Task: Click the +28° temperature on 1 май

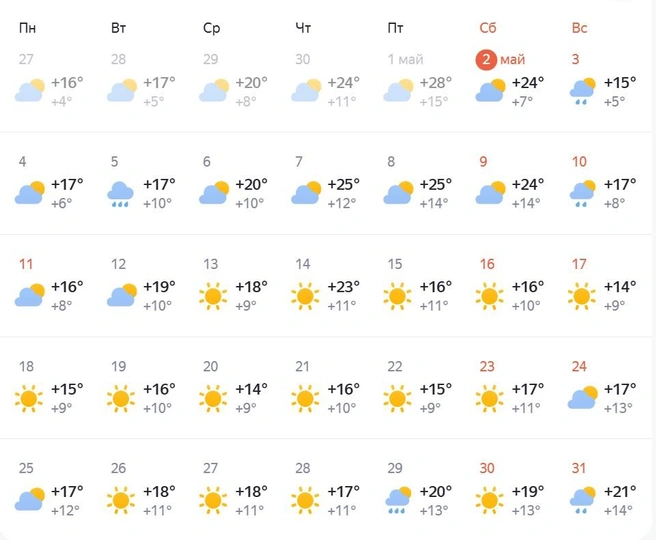Action: (x=436, y=82)
